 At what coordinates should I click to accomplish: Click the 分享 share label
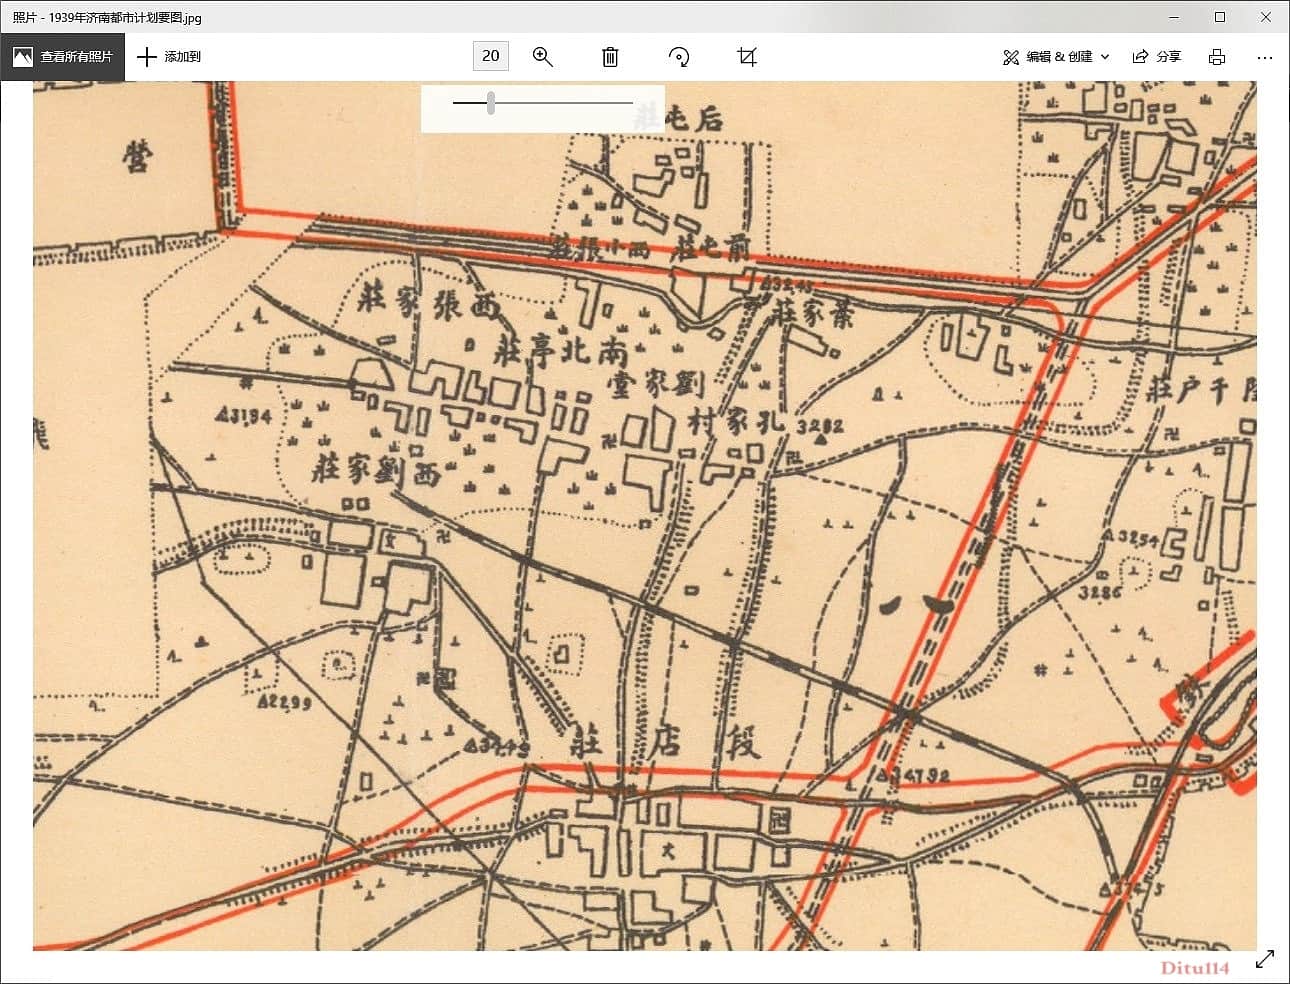1169,57
